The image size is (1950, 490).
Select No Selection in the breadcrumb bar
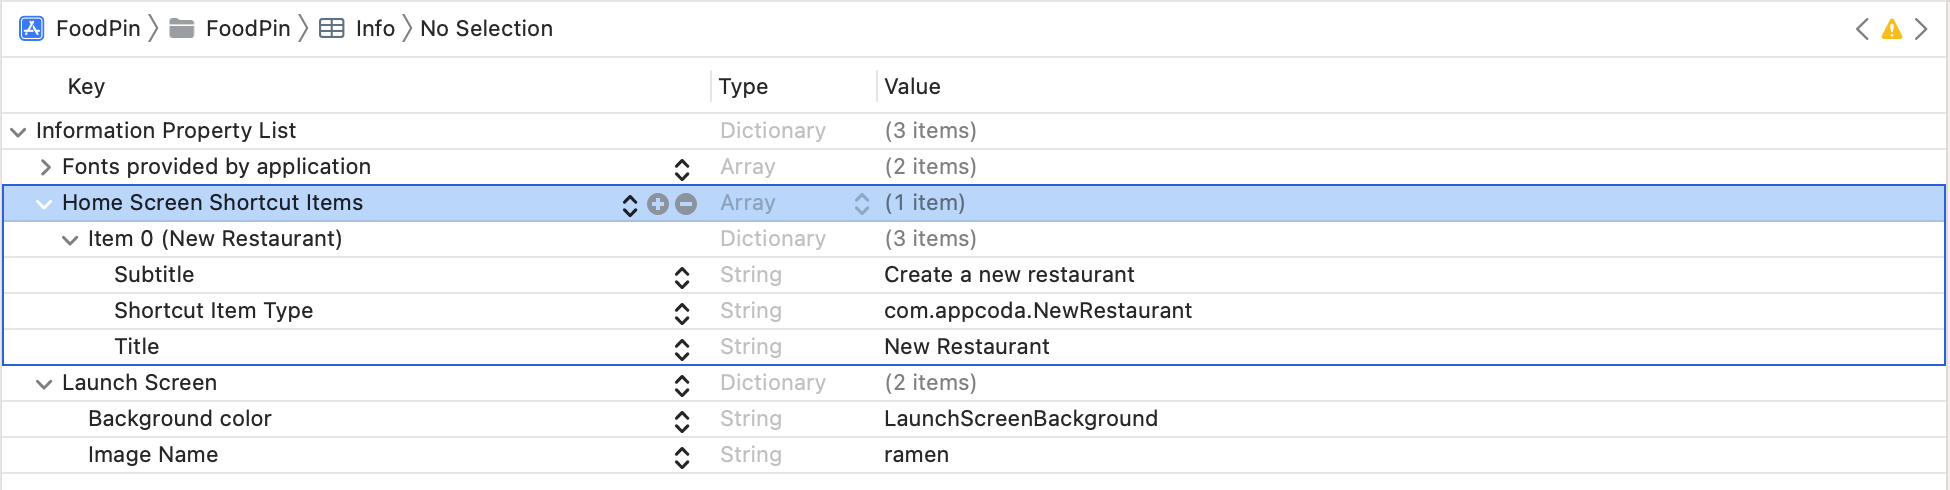(486, 28)
